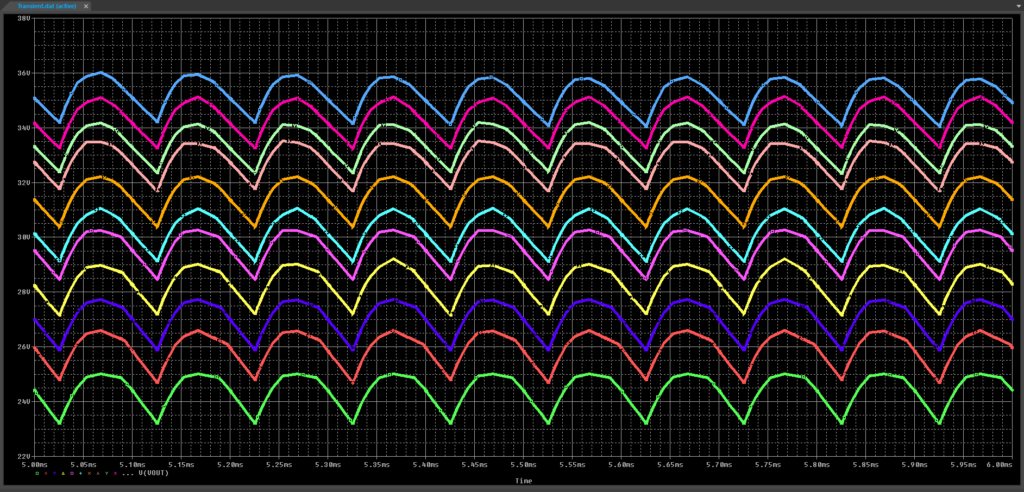
Task: Click the green square legend symbol
Action: coord(37,473)
